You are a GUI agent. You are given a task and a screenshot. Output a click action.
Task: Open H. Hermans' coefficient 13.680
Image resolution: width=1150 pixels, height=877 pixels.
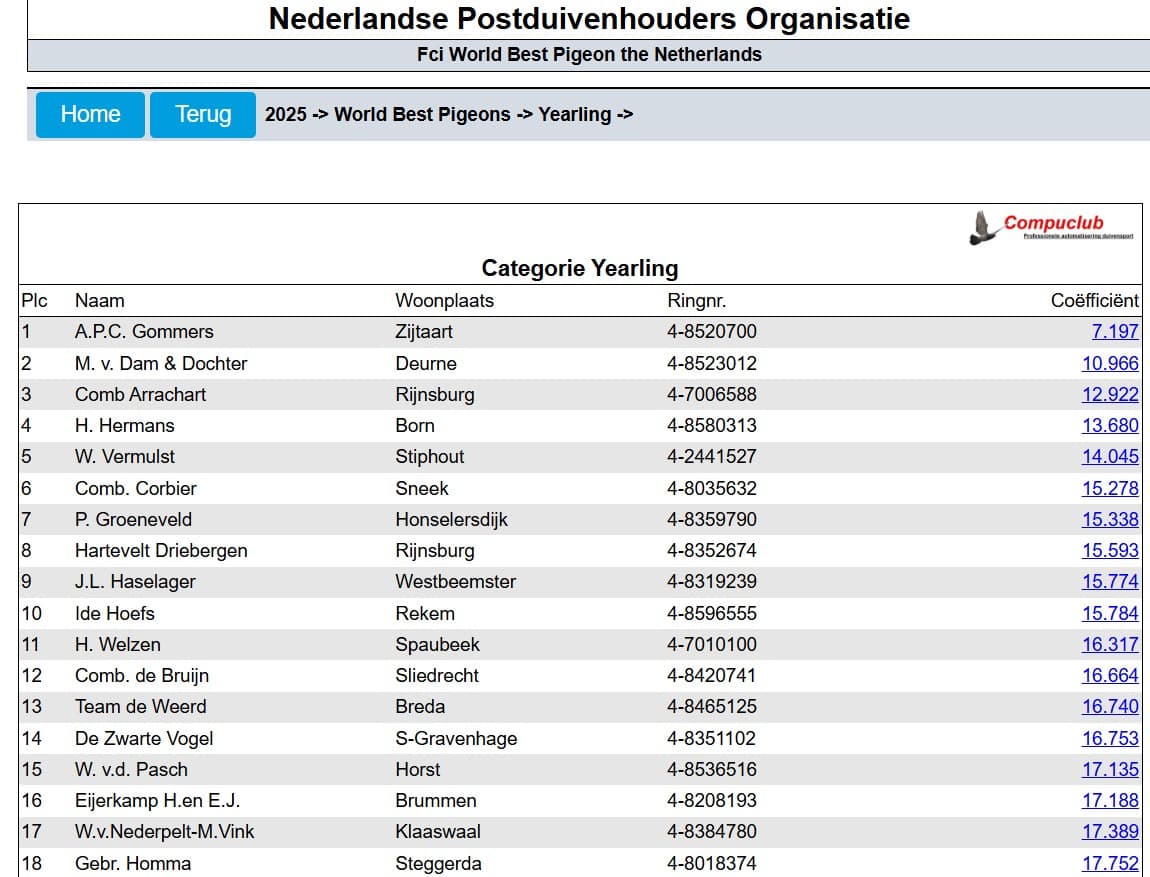[x=1109, y=426]
